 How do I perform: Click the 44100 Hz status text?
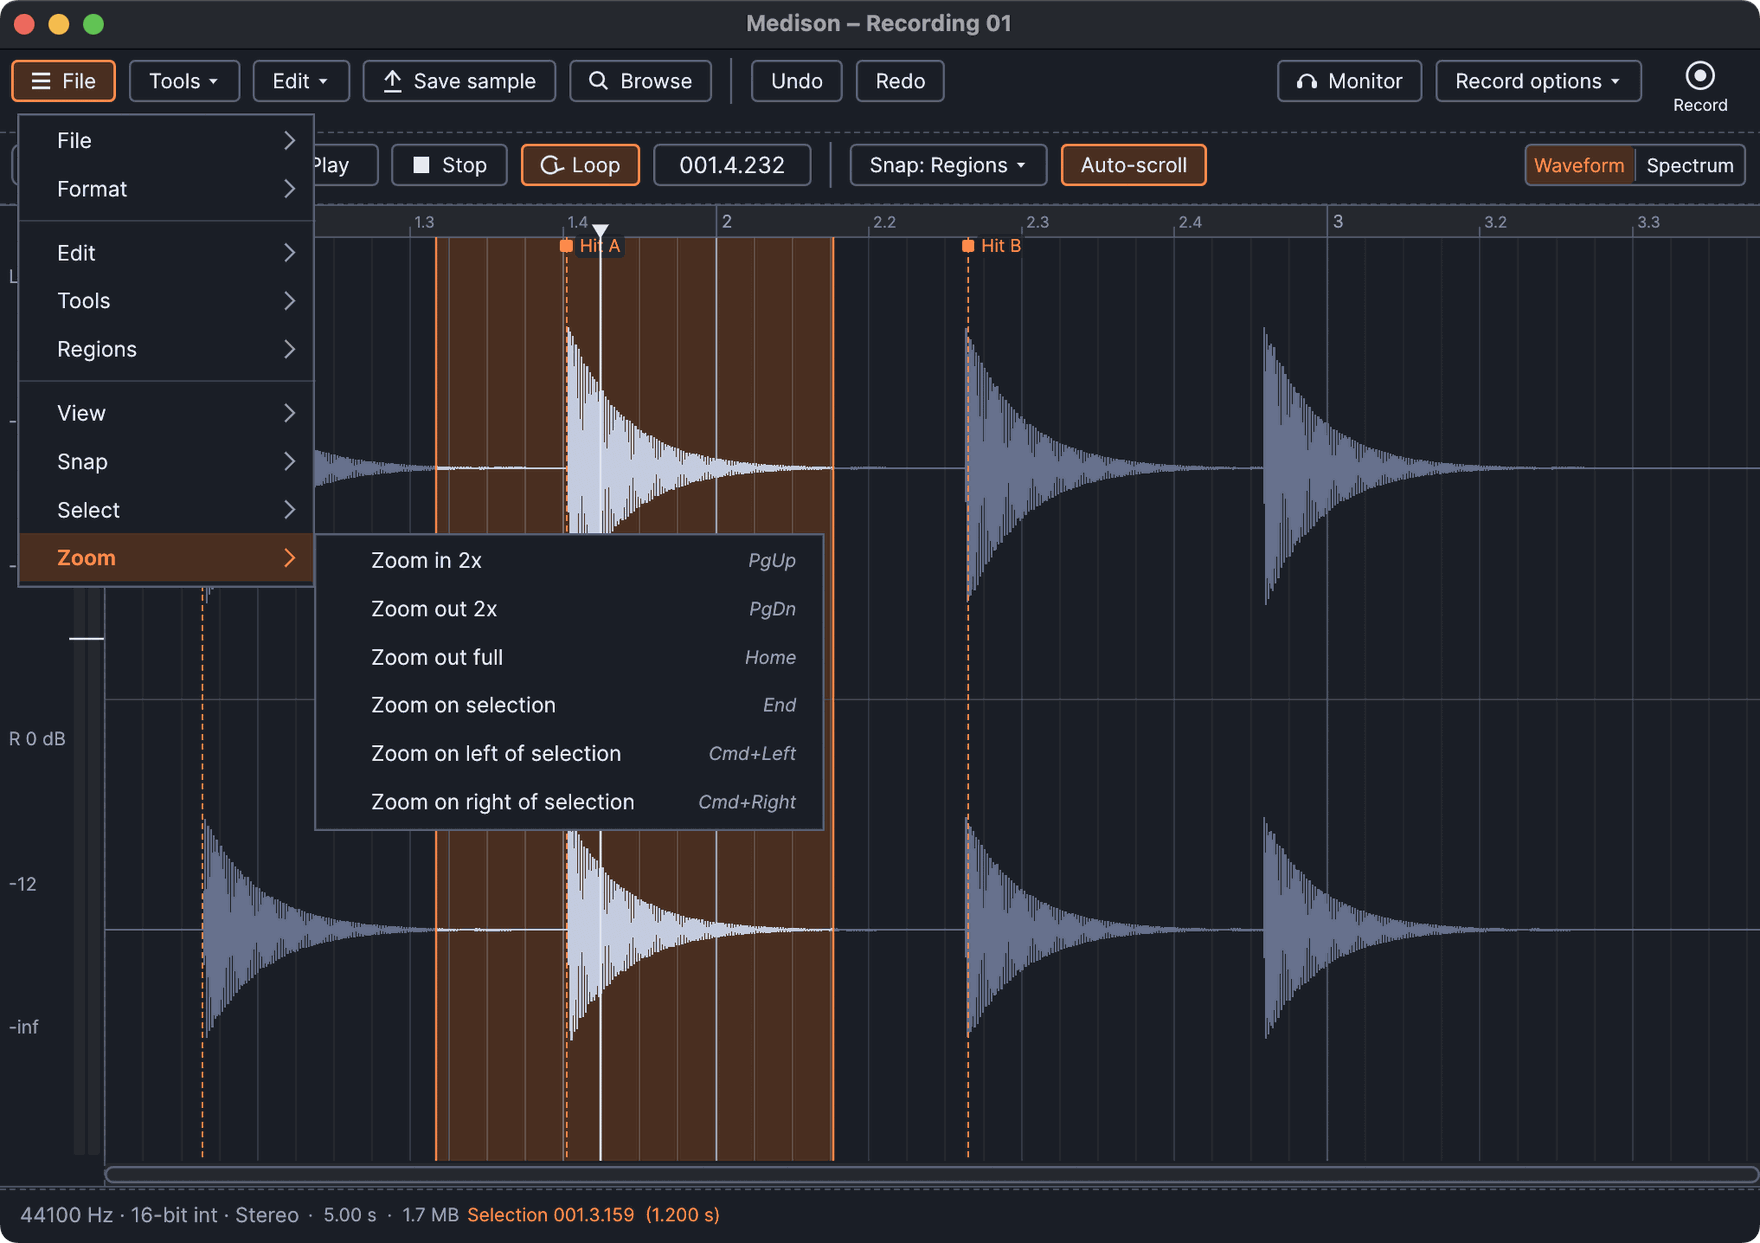coord(67,1215)
